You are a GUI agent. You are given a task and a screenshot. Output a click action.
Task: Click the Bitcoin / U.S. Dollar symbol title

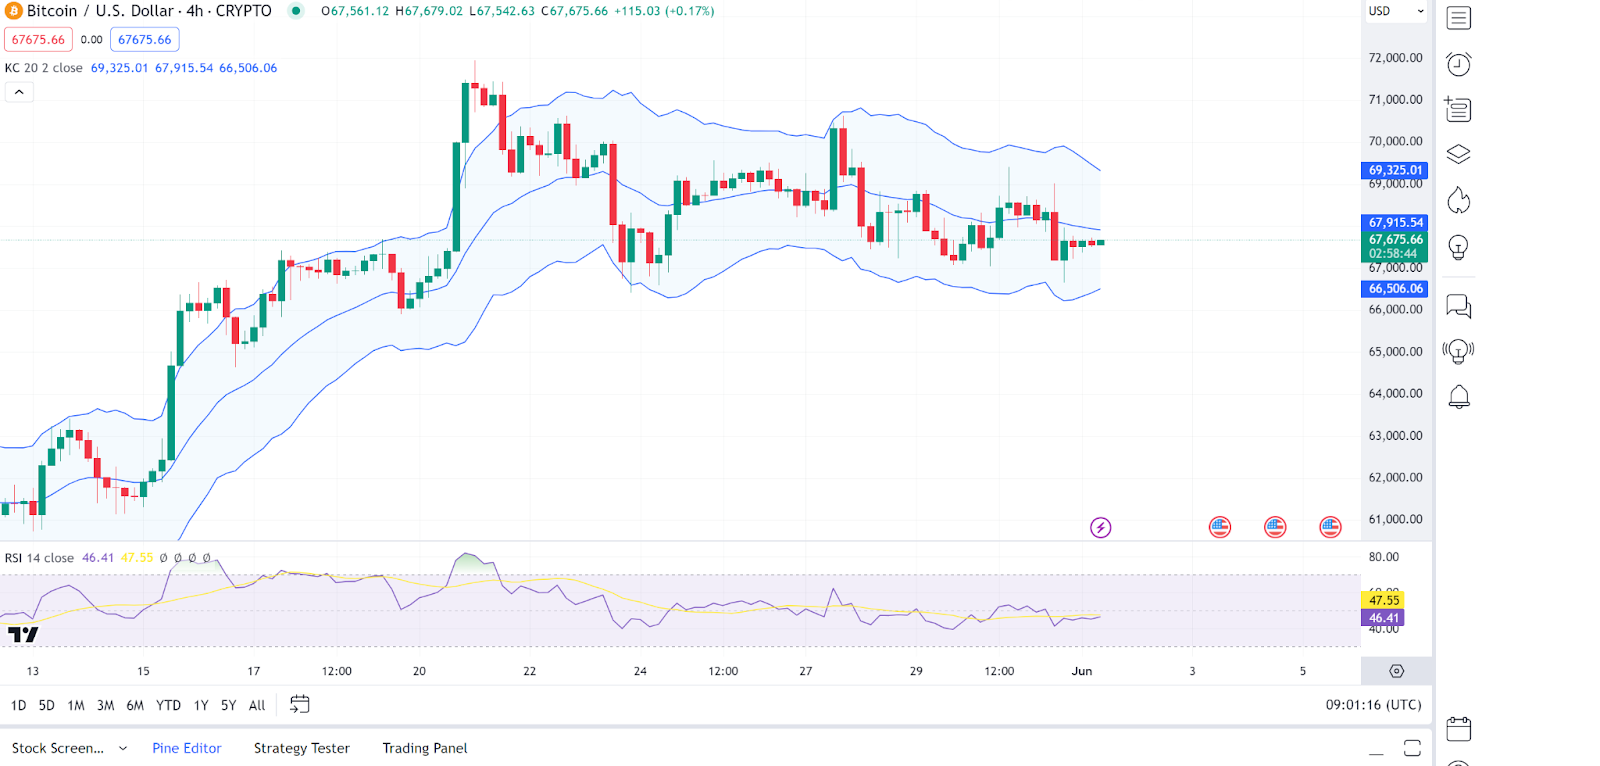pos(149,11)
